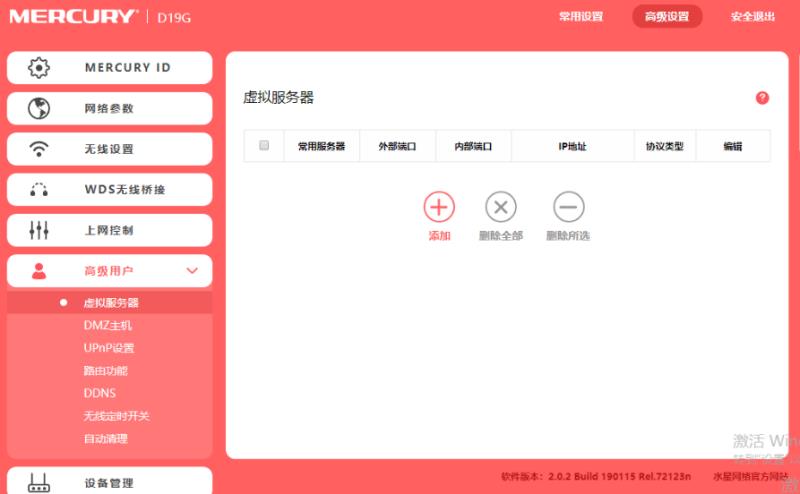Click 安全退出 to log out
The width and height of the screenshot is (800, 494).
coord(753,16)
